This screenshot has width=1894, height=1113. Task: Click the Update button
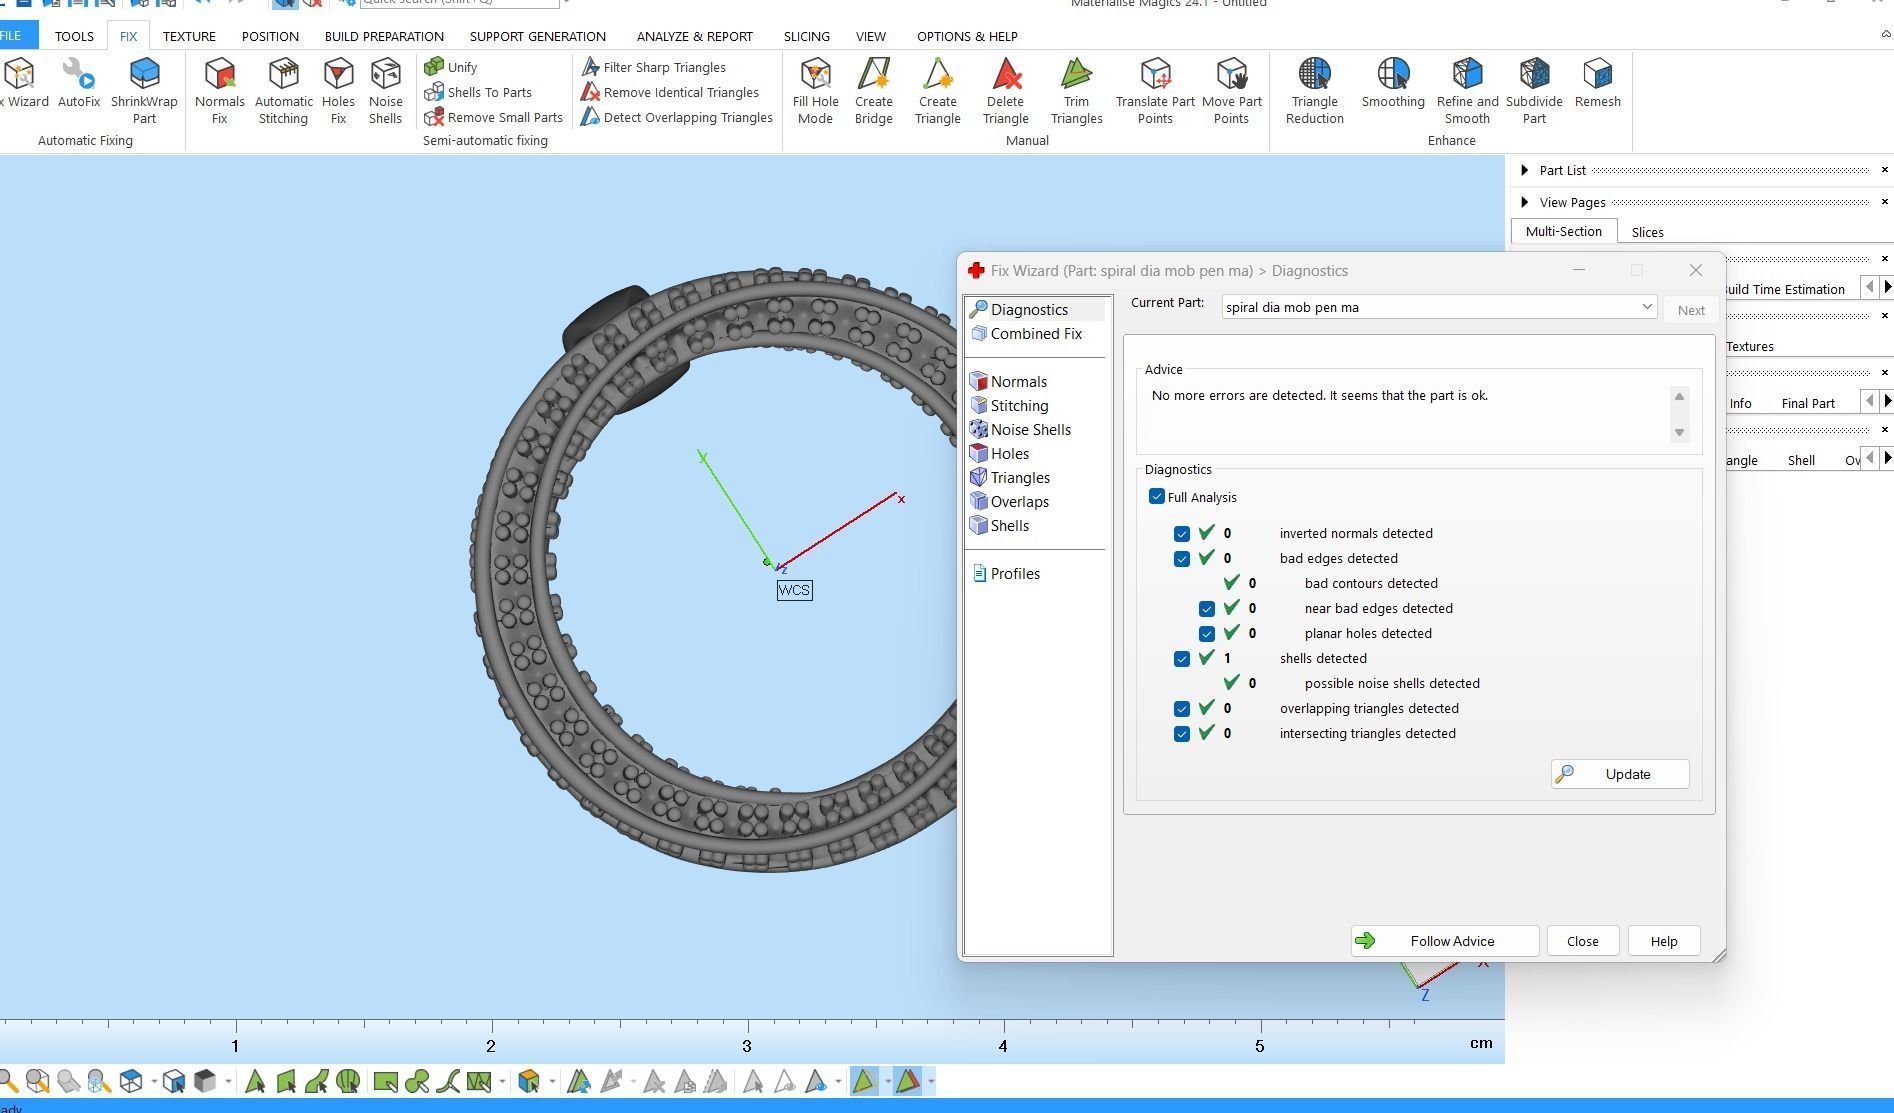click(x=1620, y=774)
